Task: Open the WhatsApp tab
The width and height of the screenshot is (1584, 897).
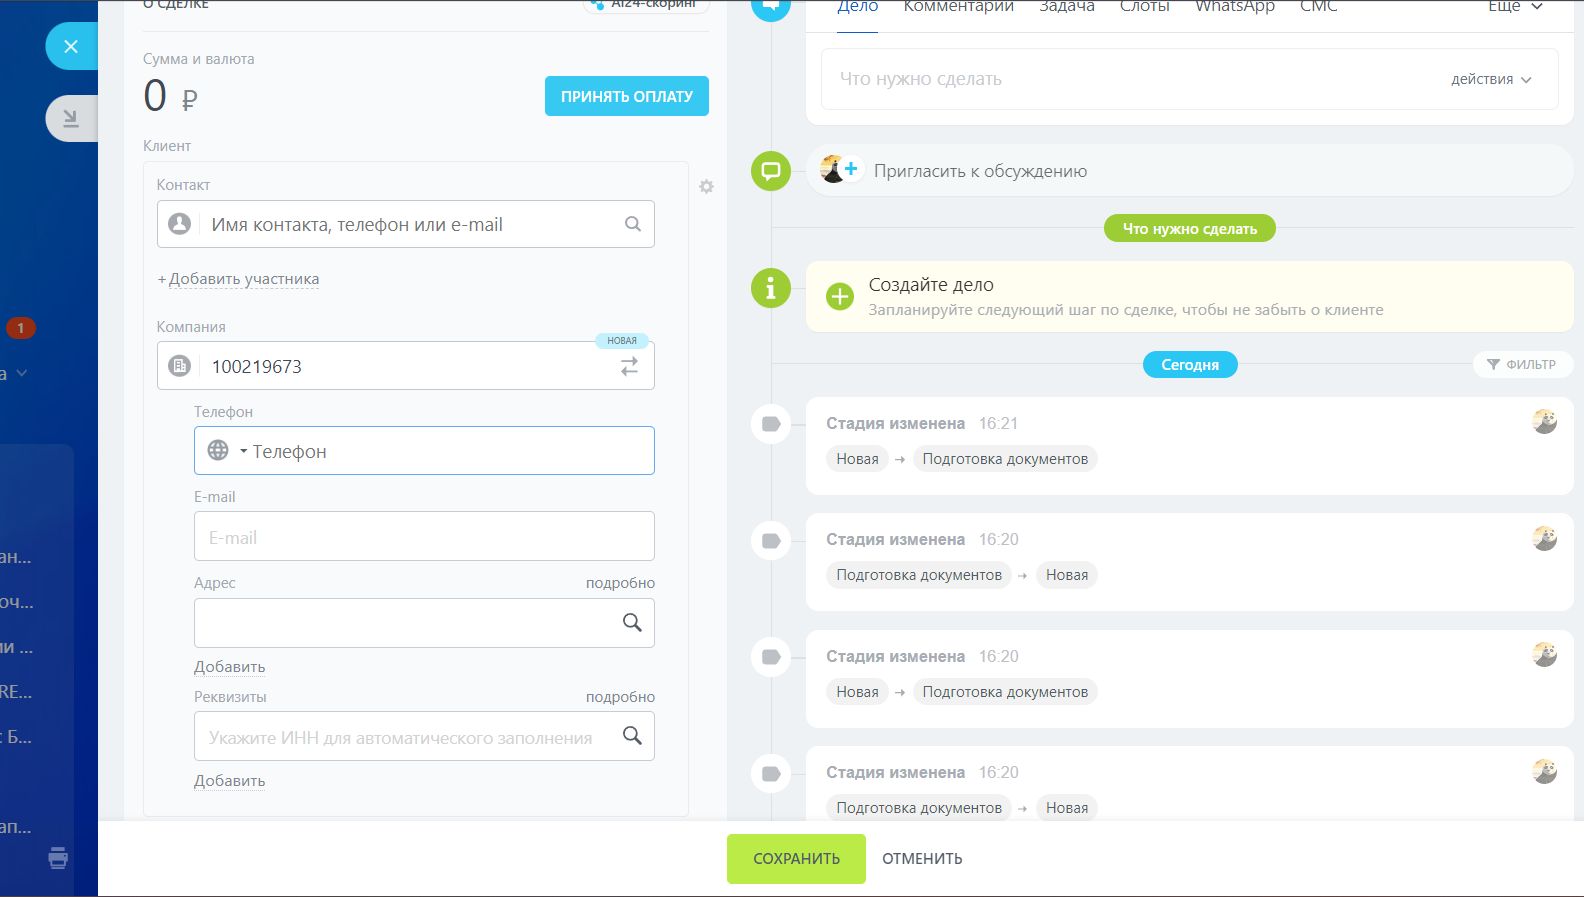Action: point(1234,7)
